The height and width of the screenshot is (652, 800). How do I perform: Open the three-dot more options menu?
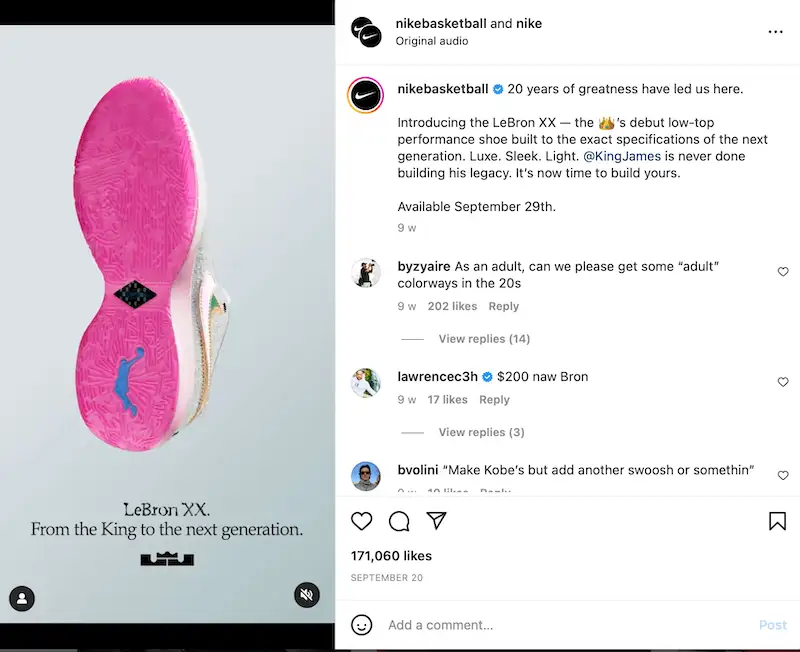point(776,32)
